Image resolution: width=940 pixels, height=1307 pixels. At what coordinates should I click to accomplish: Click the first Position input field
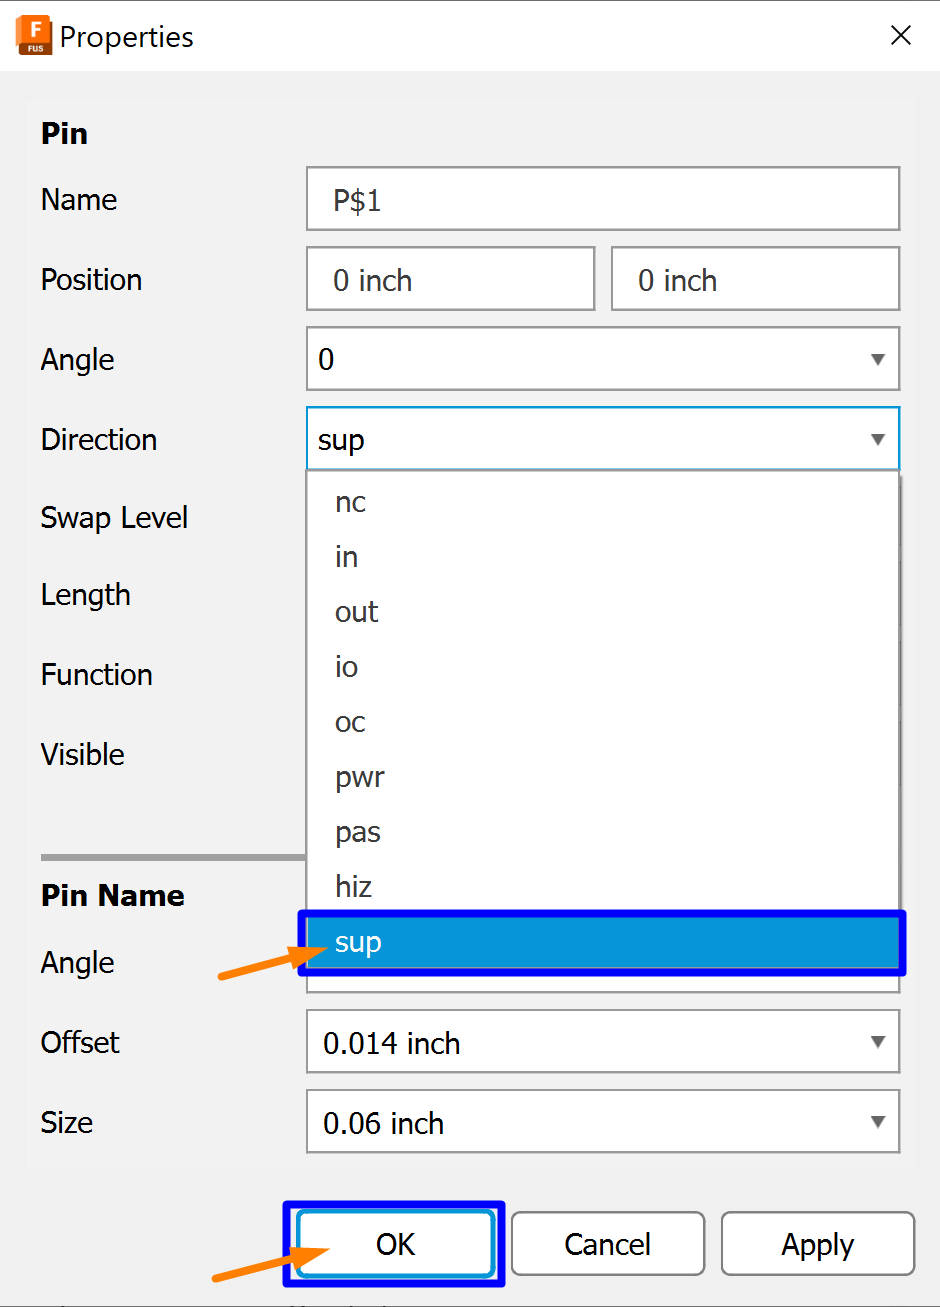point(450,278)
